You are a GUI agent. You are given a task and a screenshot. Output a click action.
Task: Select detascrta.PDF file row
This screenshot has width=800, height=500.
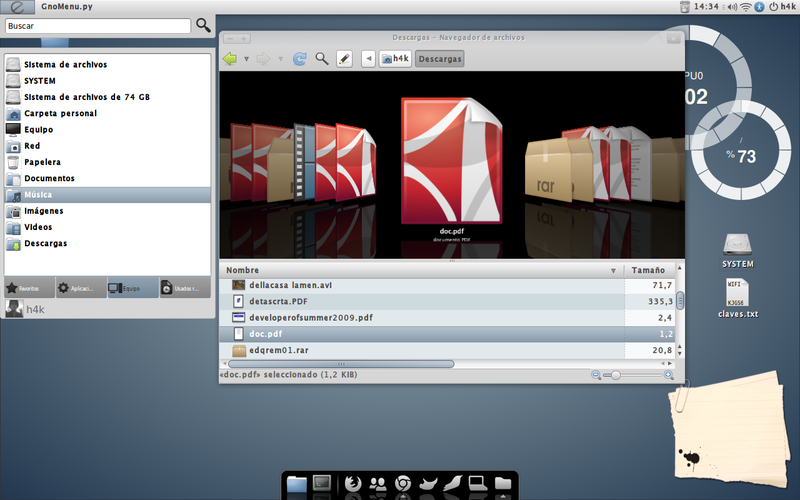(447, 302)
